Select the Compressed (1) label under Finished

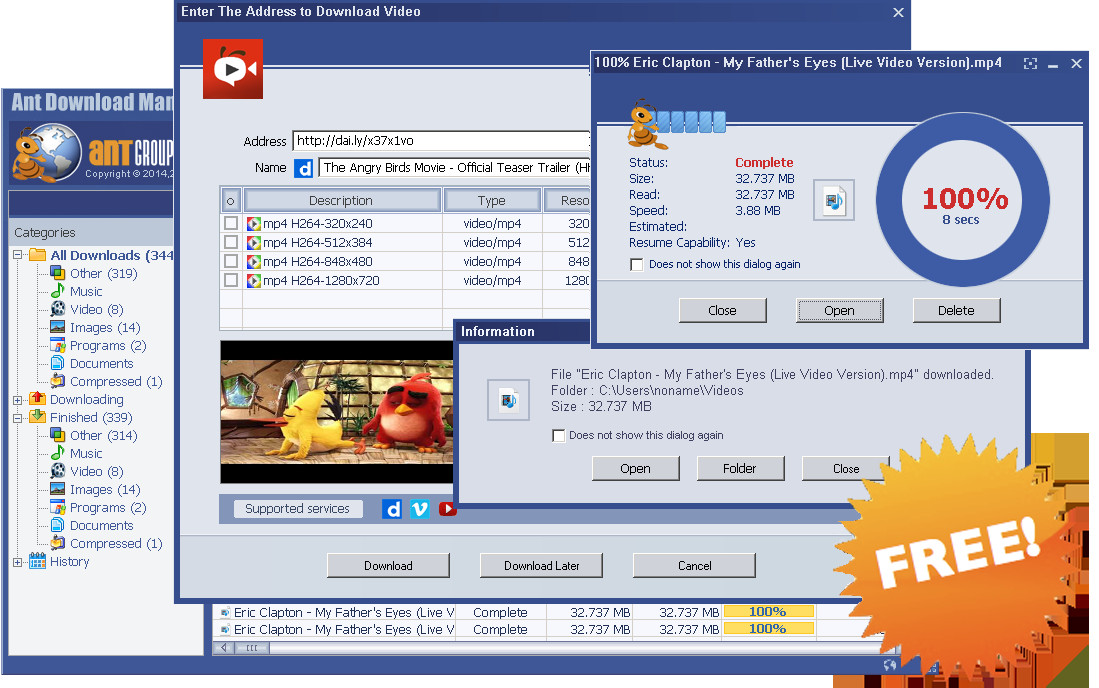pos(116,544)
